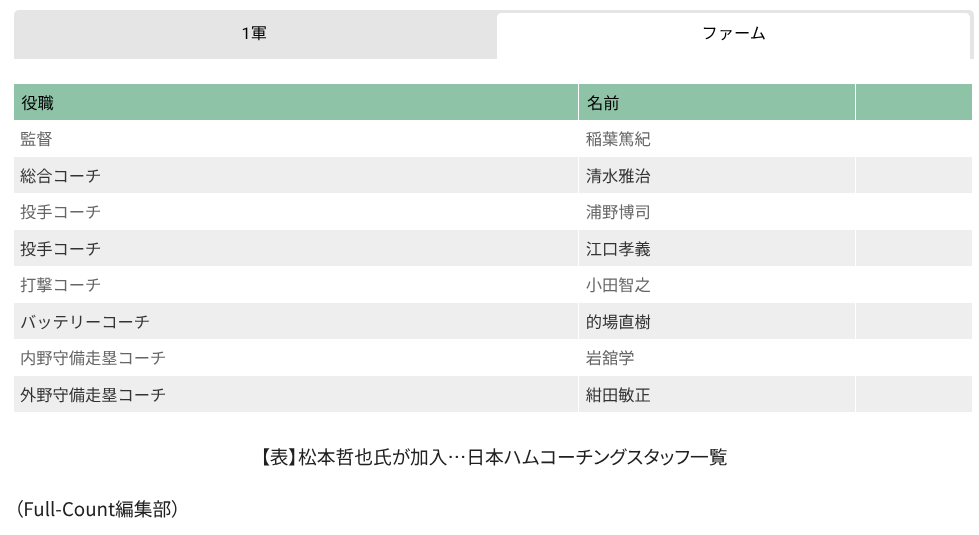
Task: Click the name 岩舘学
Action: (610, 358)
